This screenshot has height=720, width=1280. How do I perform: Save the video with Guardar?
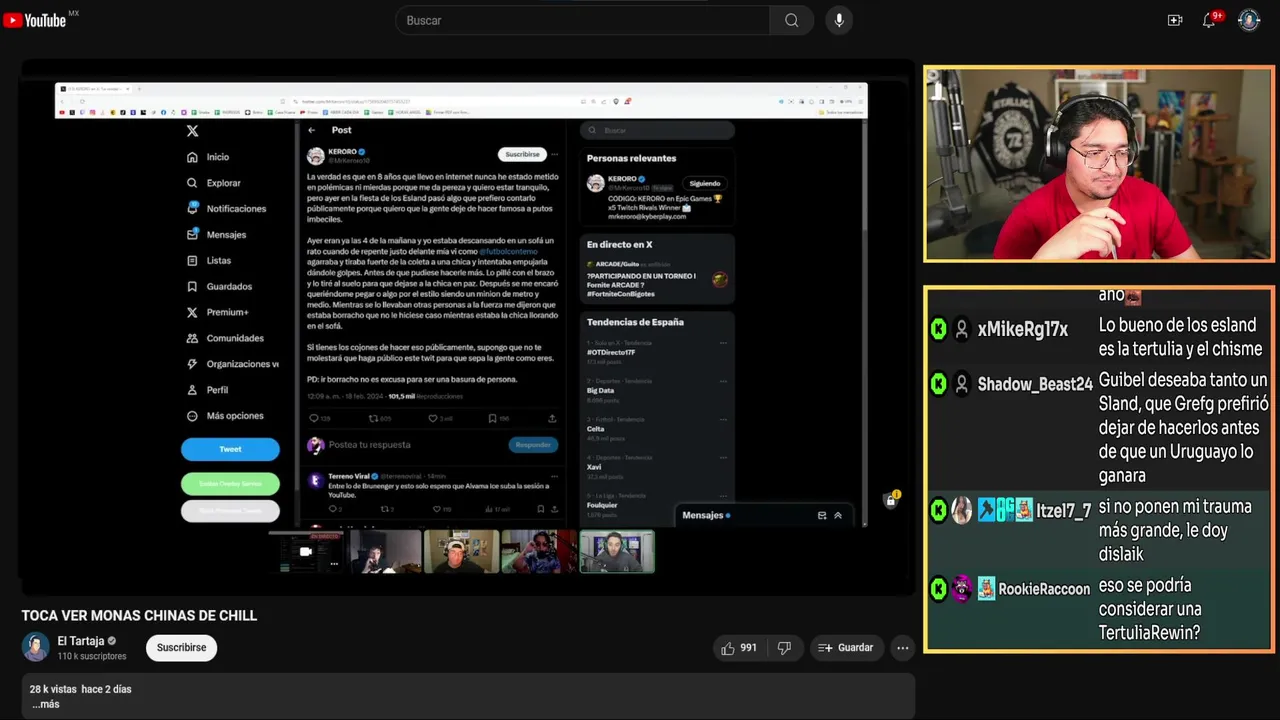click(x=846, y=648)
